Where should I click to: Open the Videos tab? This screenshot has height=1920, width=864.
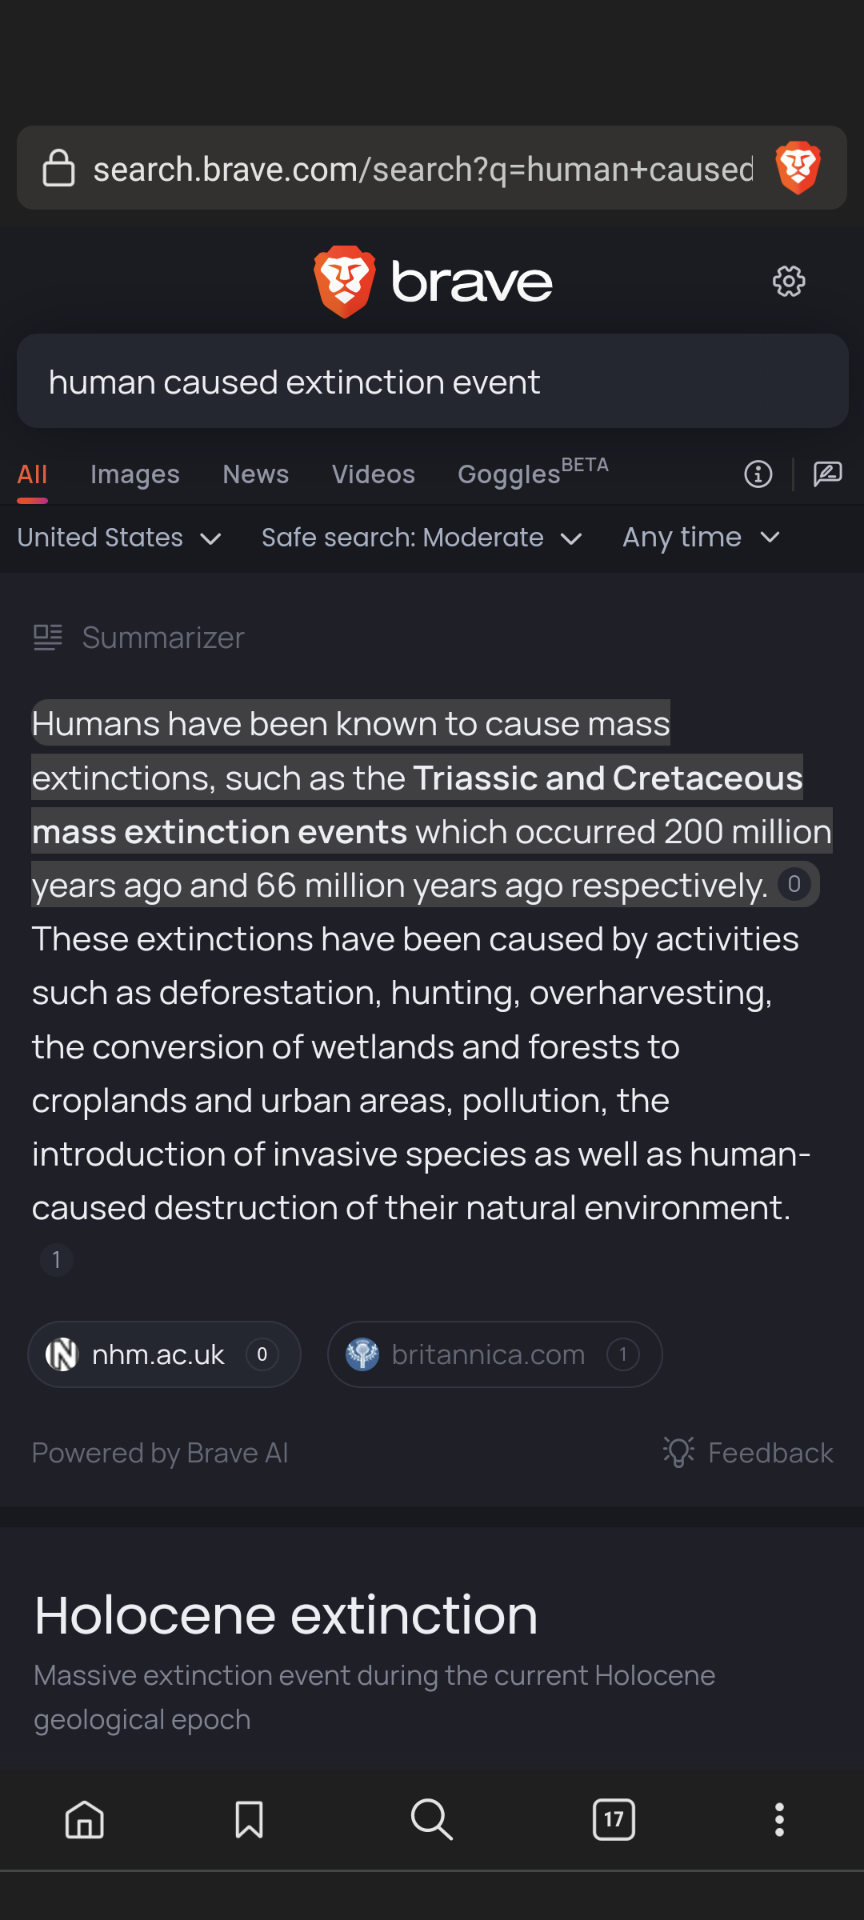(x=373, y=474)
